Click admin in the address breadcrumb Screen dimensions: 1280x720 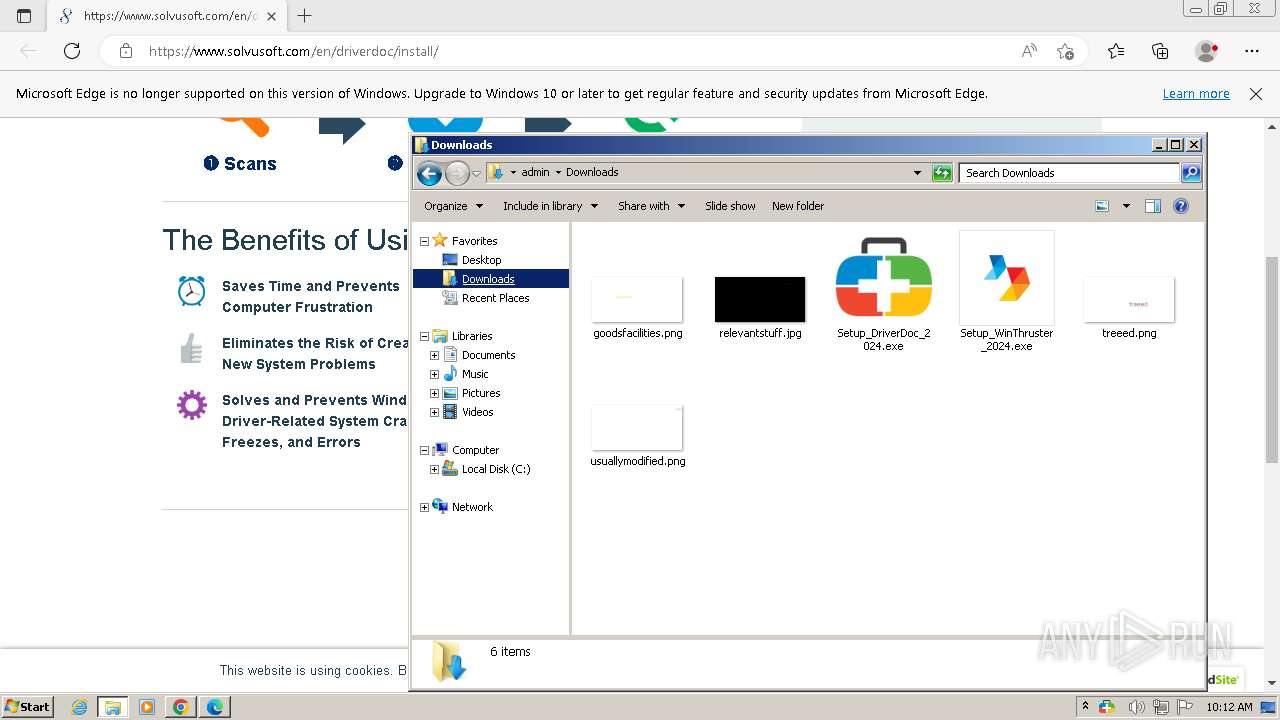pyautogui.click(x=535, y=173)
